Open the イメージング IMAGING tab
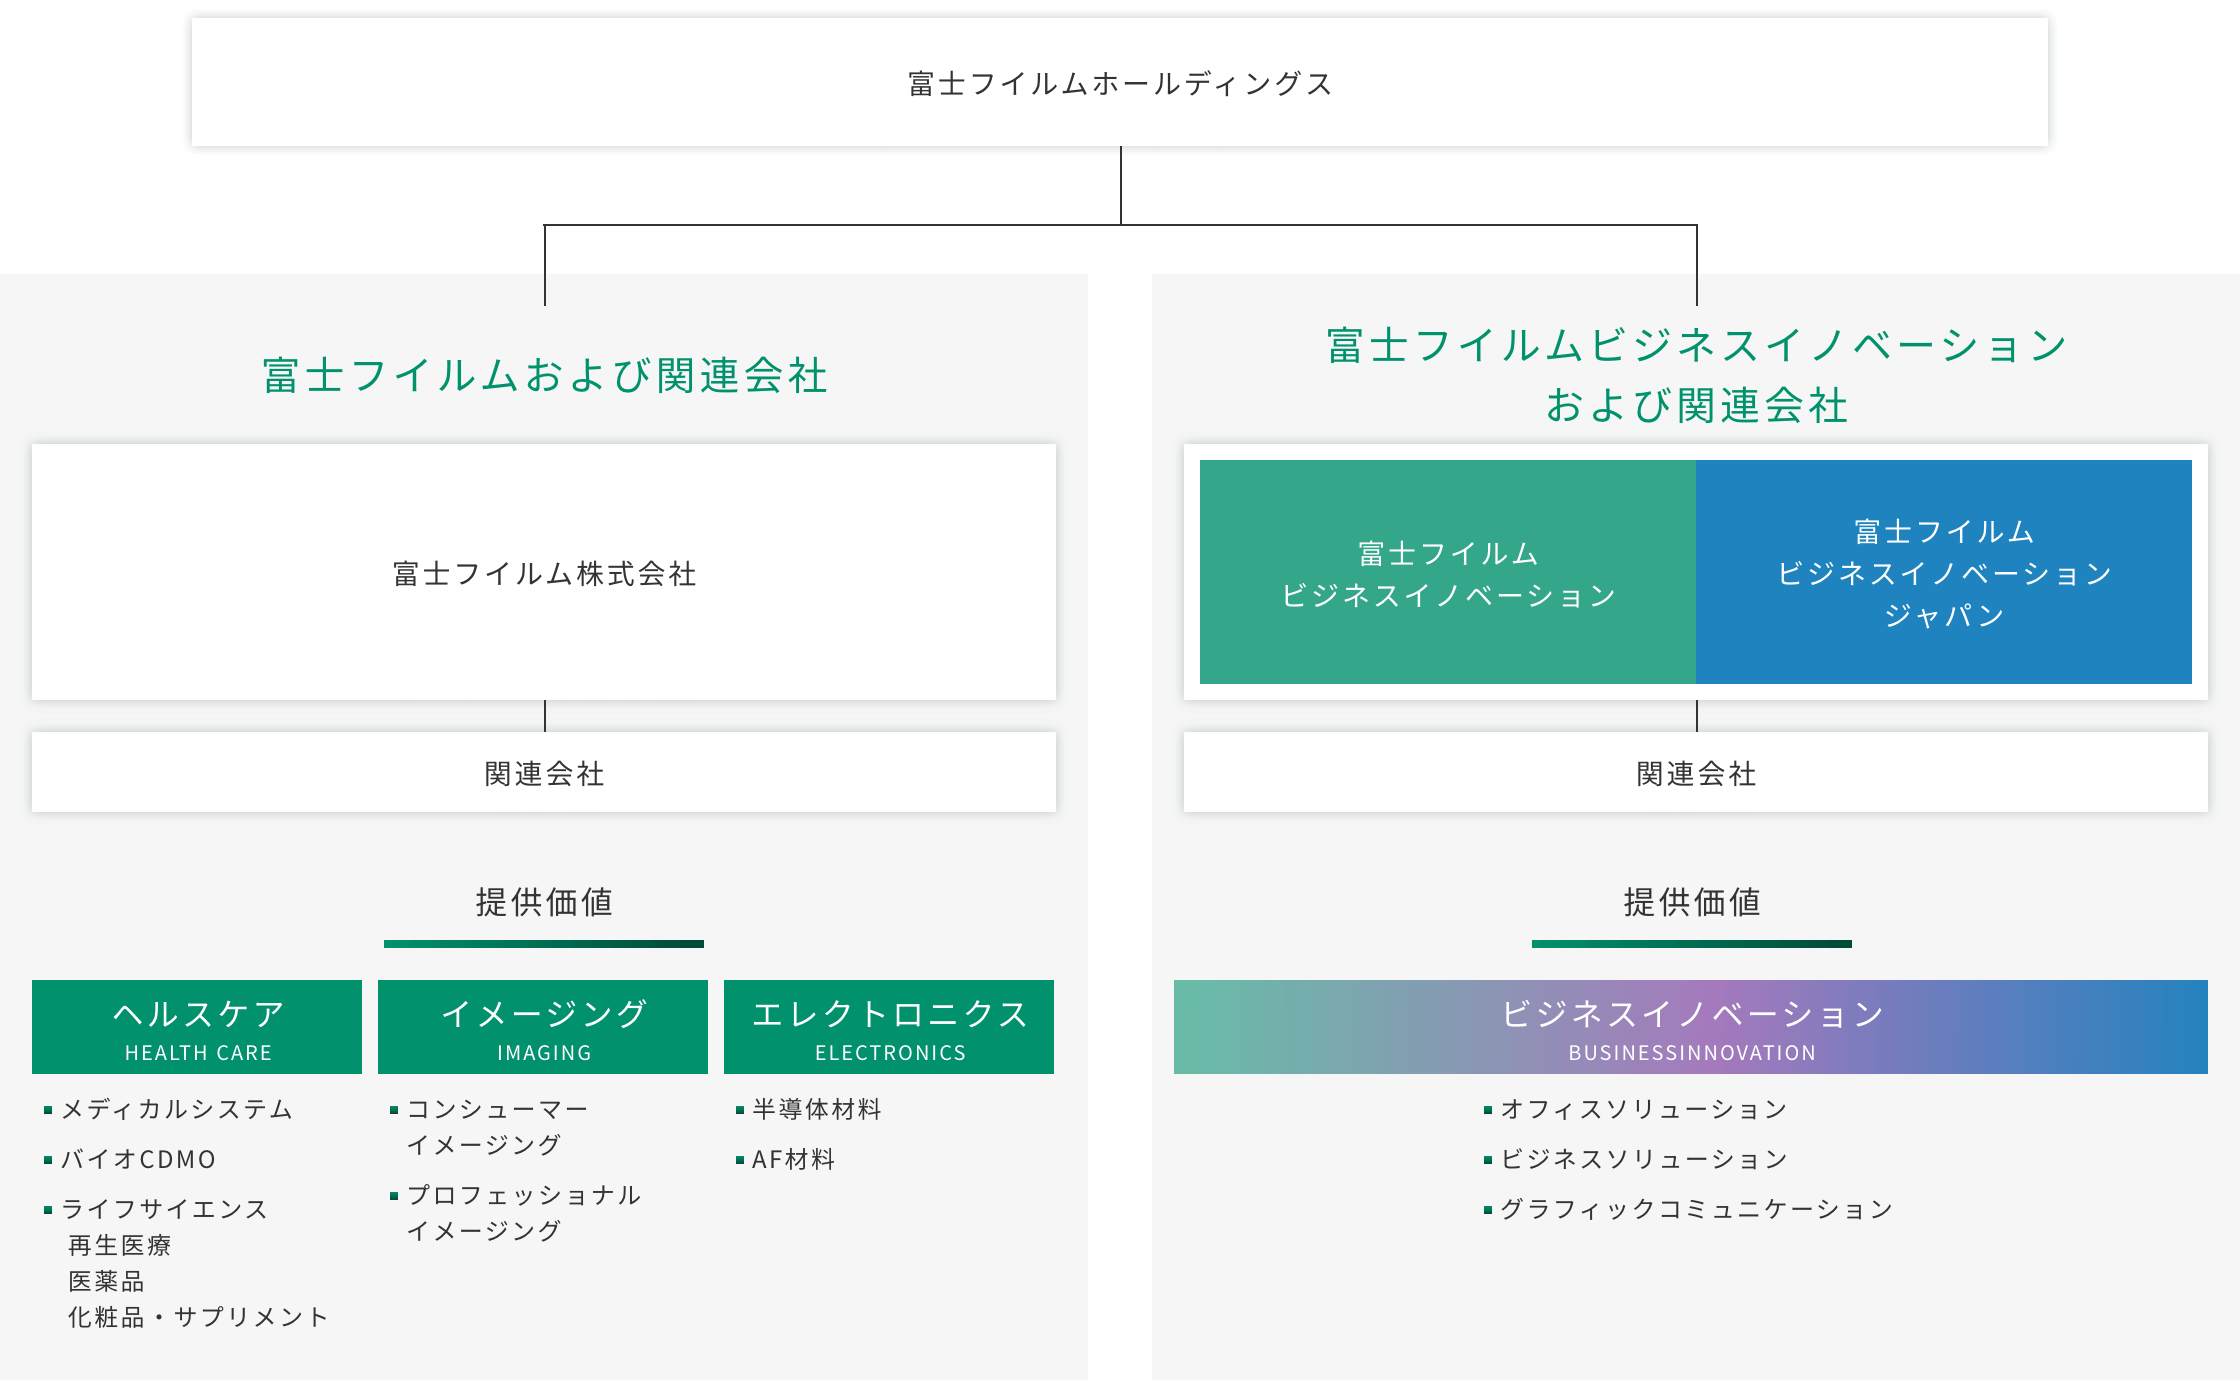Screen dimensions: 2240x1380 pos(543,1027)
